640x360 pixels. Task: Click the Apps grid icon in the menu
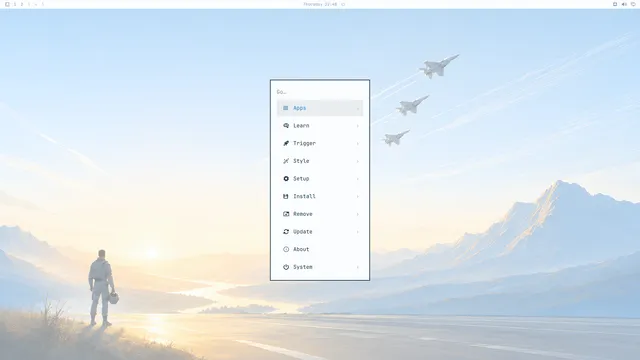286,108
